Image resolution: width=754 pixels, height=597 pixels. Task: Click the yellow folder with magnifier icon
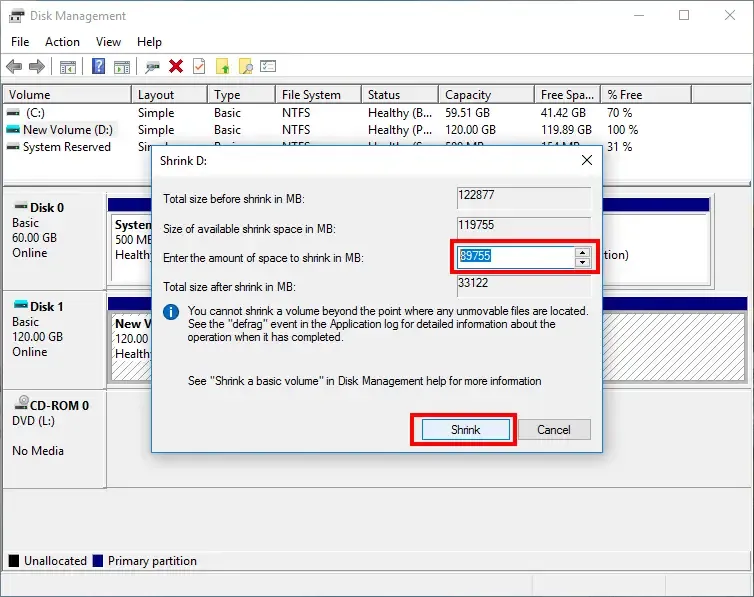click(x=246, y=66)
